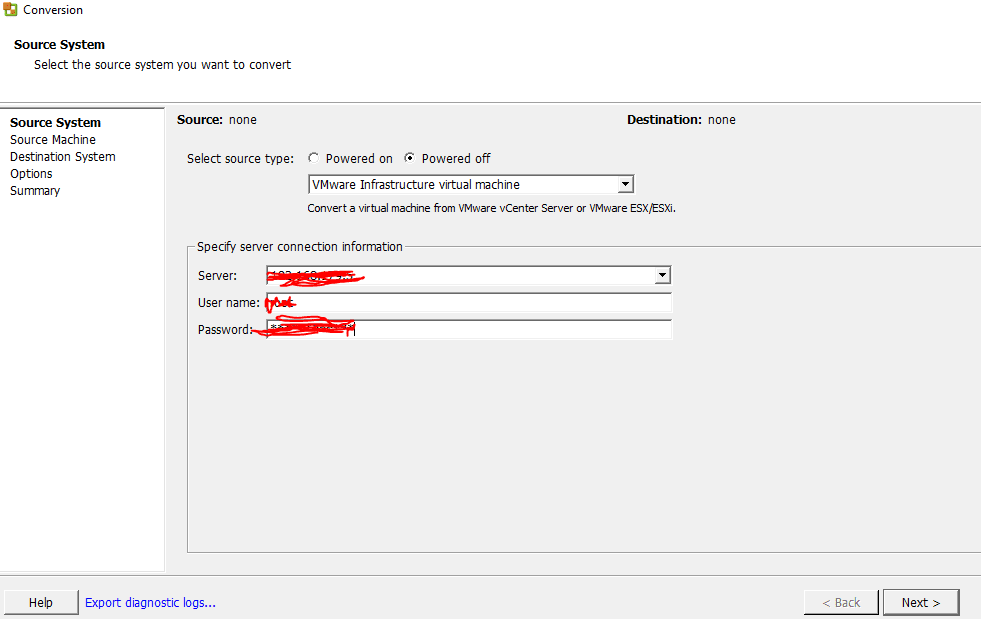Go to Summary step
Screen dimensions: 981x619
35,190
